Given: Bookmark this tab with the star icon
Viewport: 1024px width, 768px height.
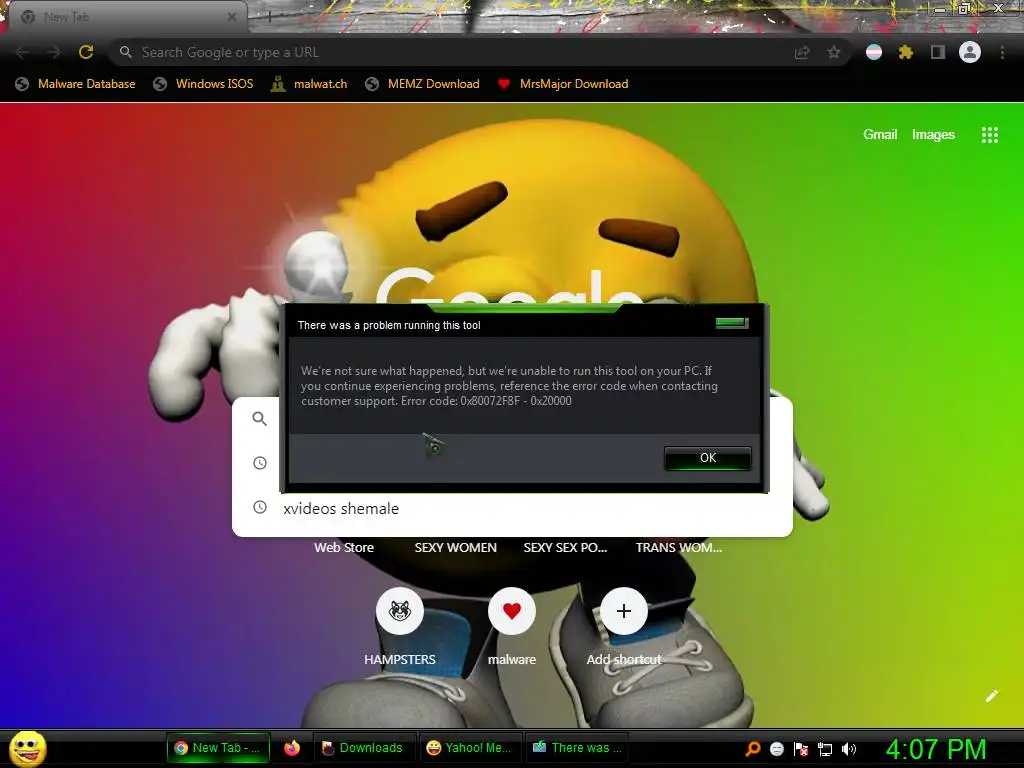Looking at the screenshot, I should pos(833,52).
